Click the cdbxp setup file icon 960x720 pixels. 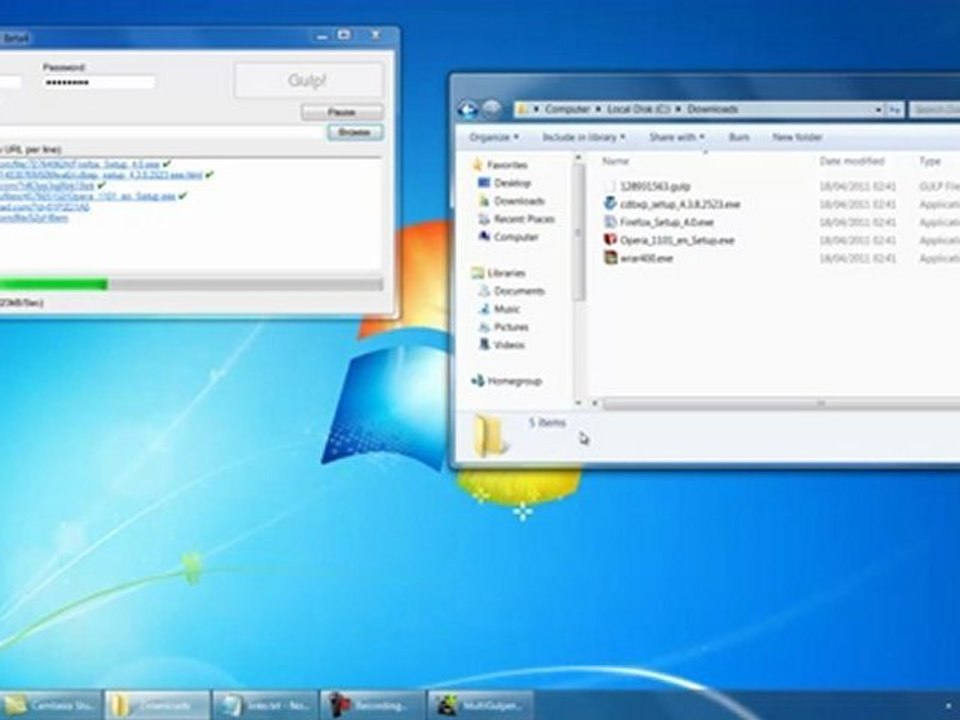(610, 203)
